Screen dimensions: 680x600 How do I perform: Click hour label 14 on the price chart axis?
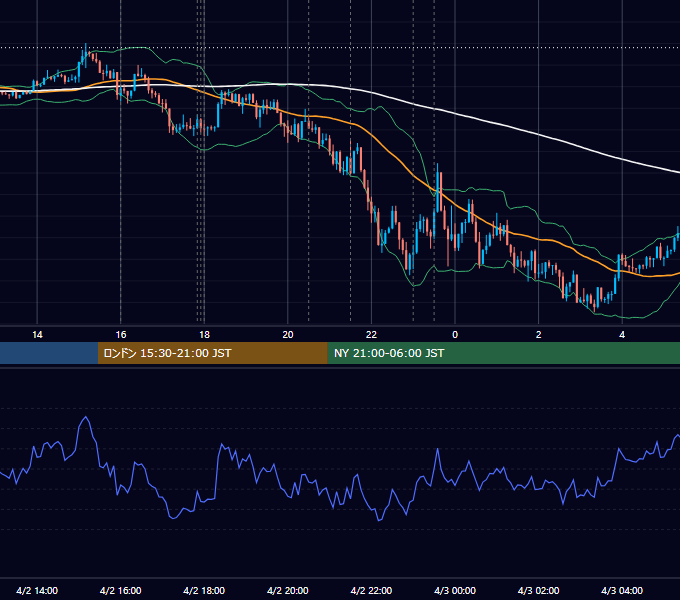coord(37,335)
